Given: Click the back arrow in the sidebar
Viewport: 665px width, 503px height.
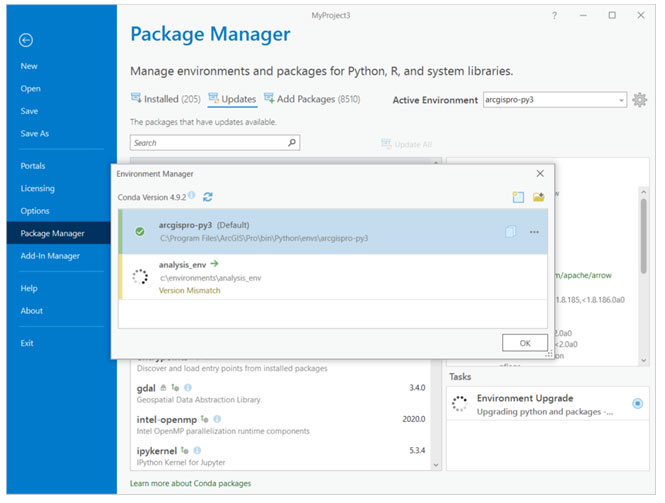Looking at the screenshot, I should pos(26,40).
